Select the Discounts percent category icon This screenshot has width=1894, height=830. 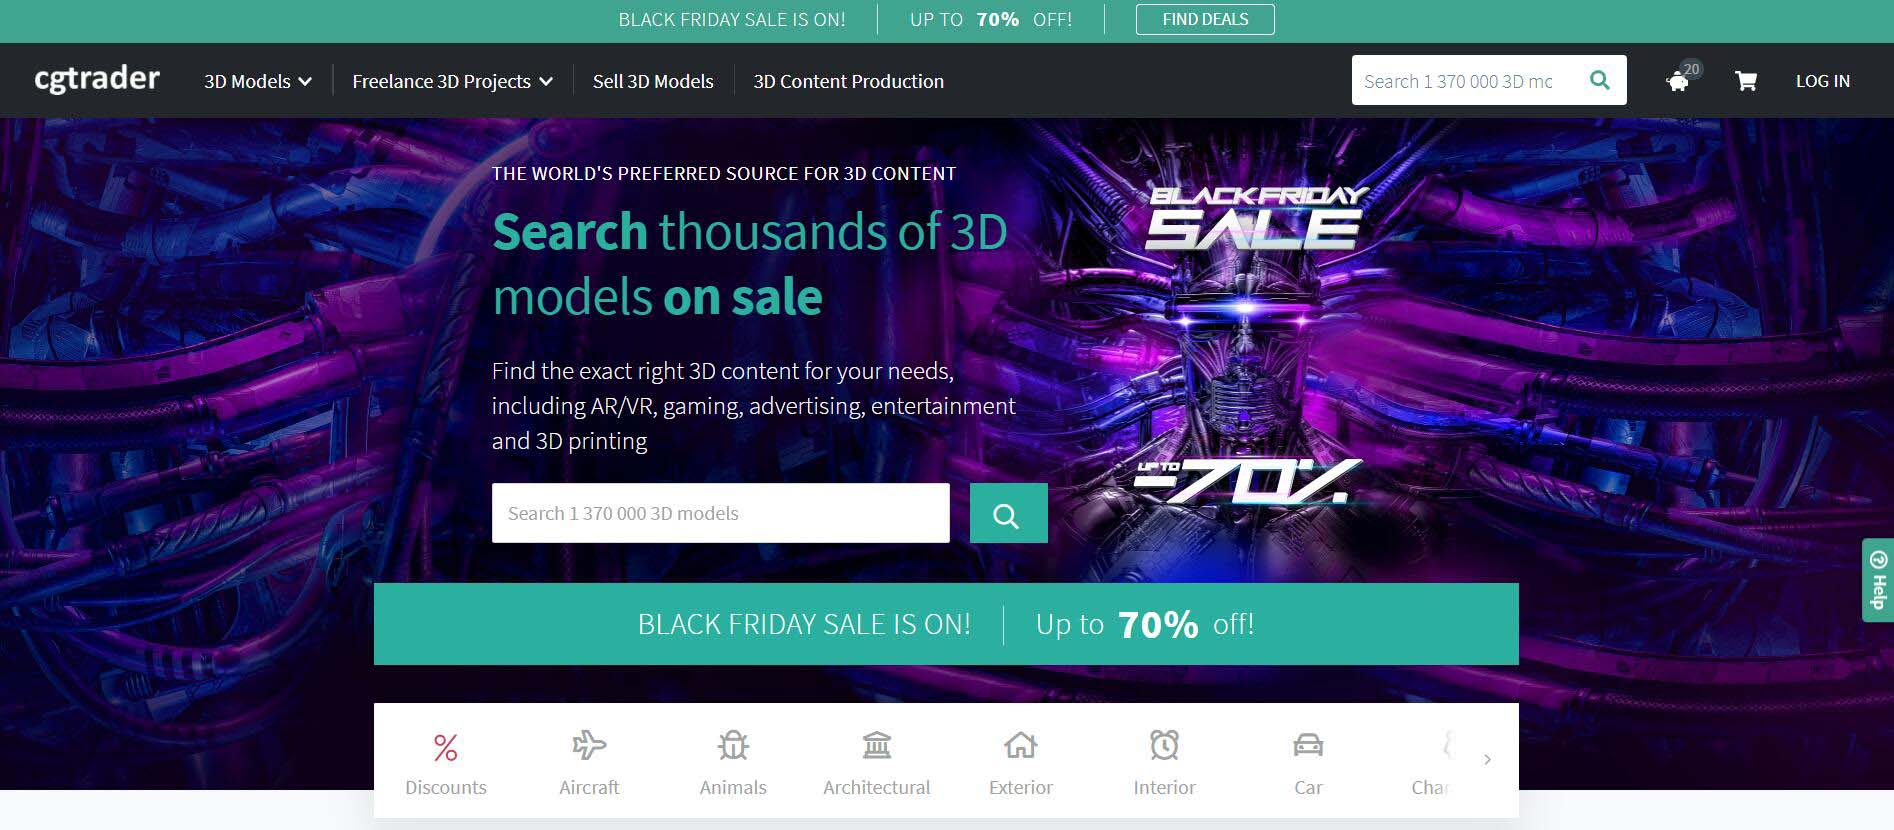click(x=446, y=747)
